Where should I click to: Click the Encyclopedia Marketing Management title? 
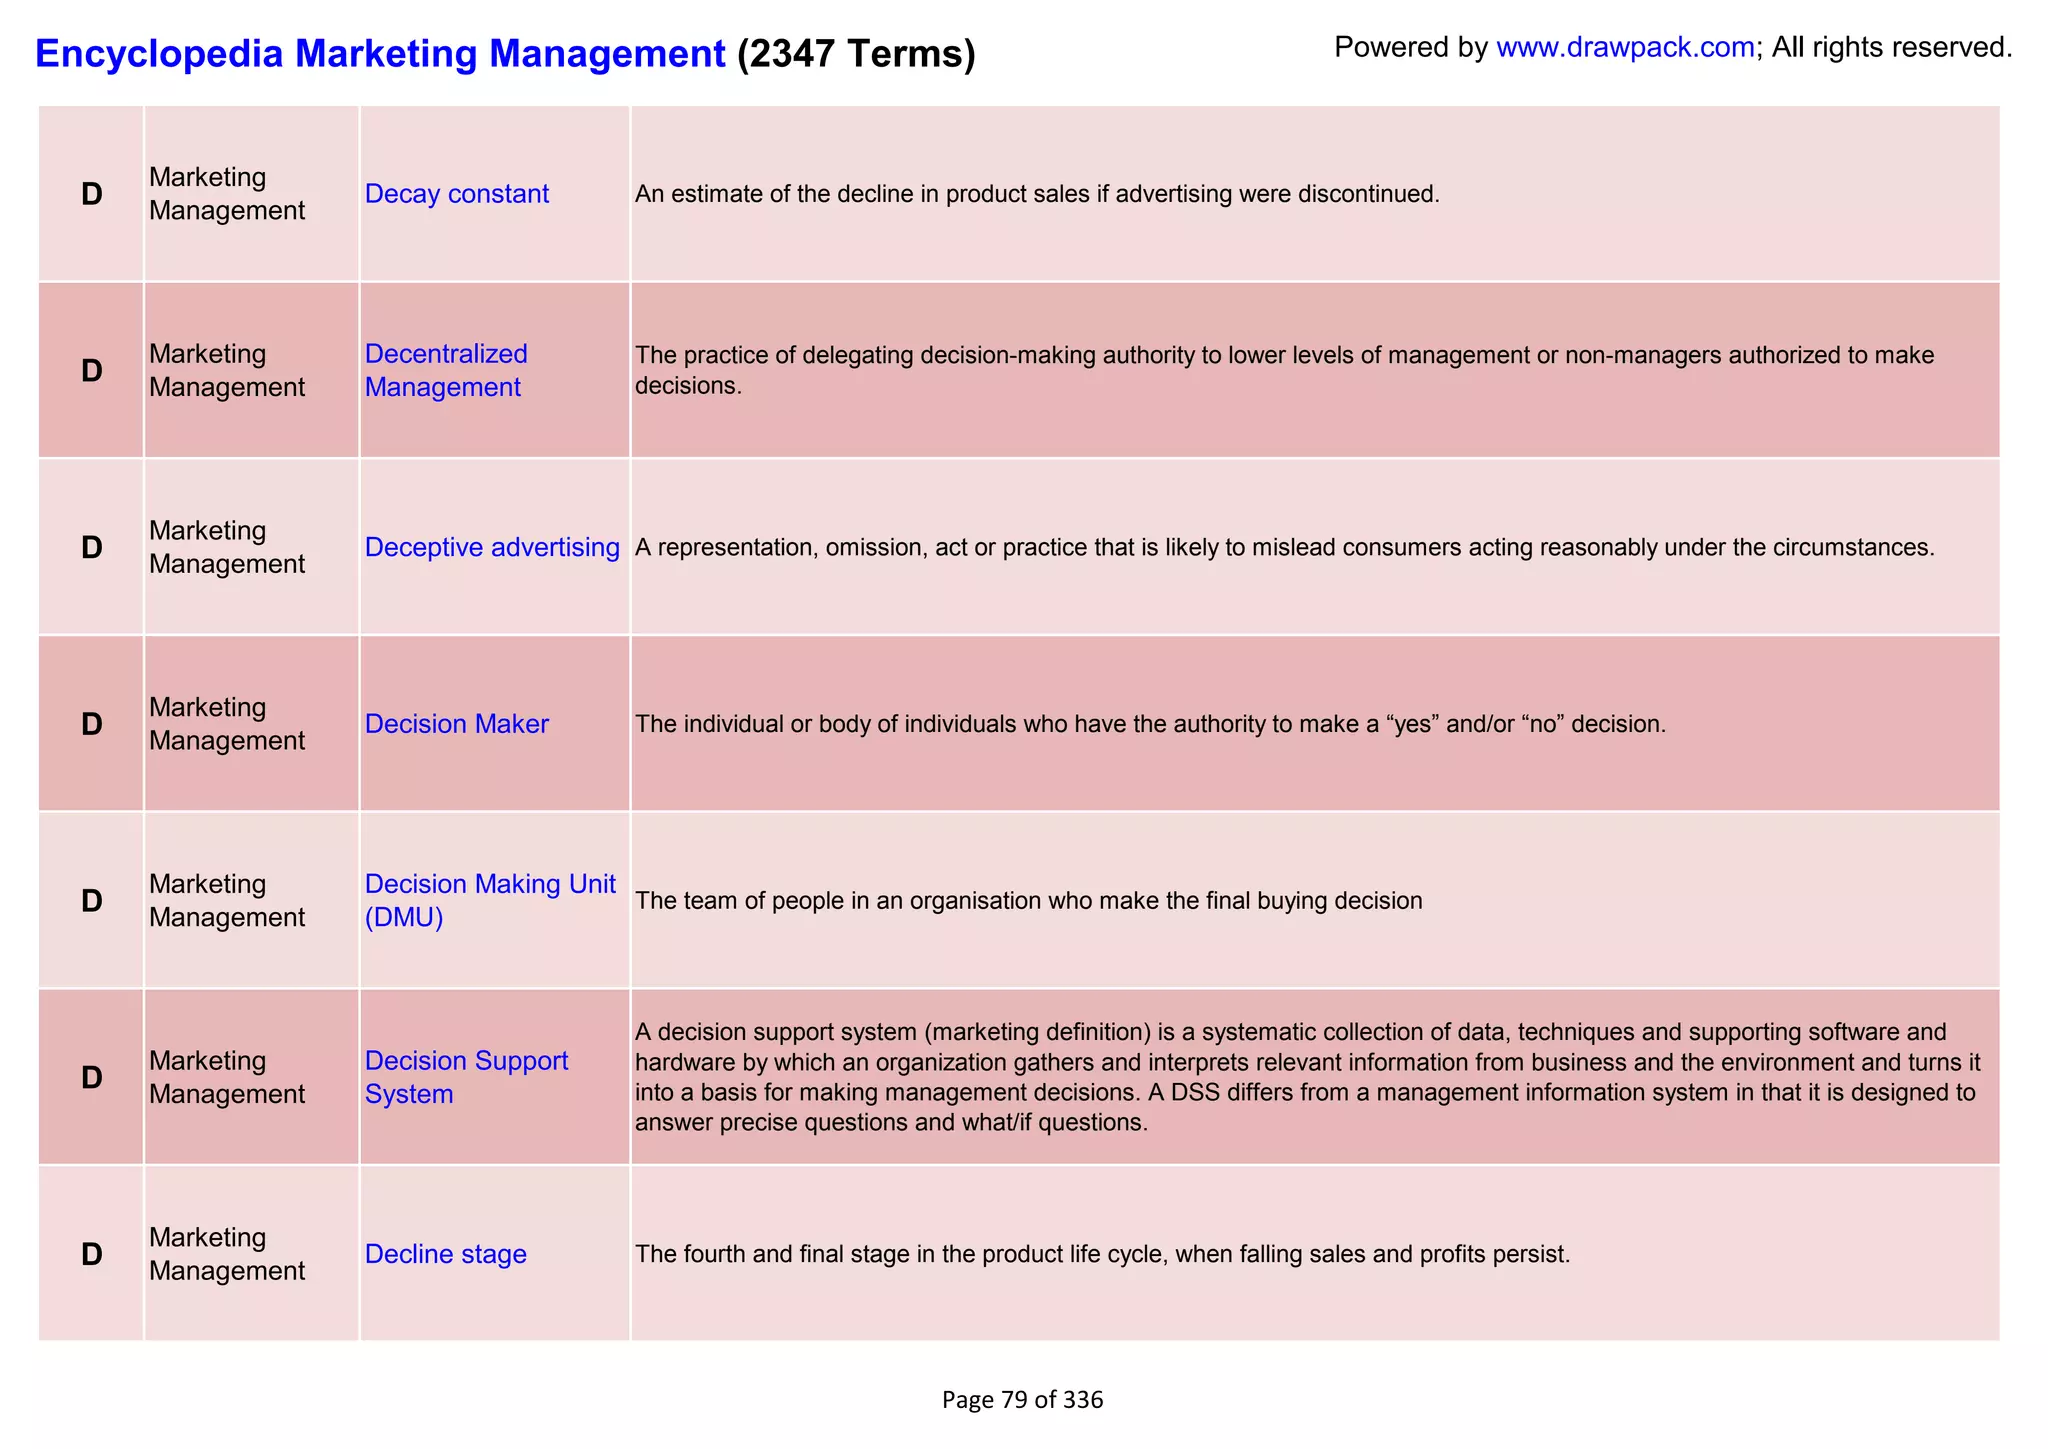pos(380,53)
